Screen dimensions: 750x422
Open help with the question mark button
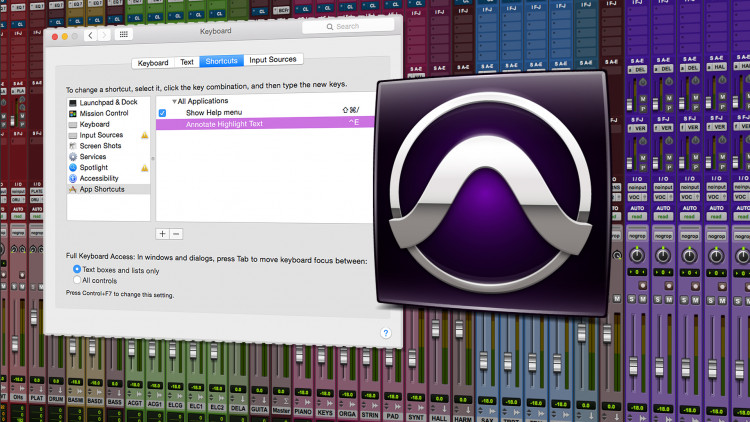click(x=386, y=333)
